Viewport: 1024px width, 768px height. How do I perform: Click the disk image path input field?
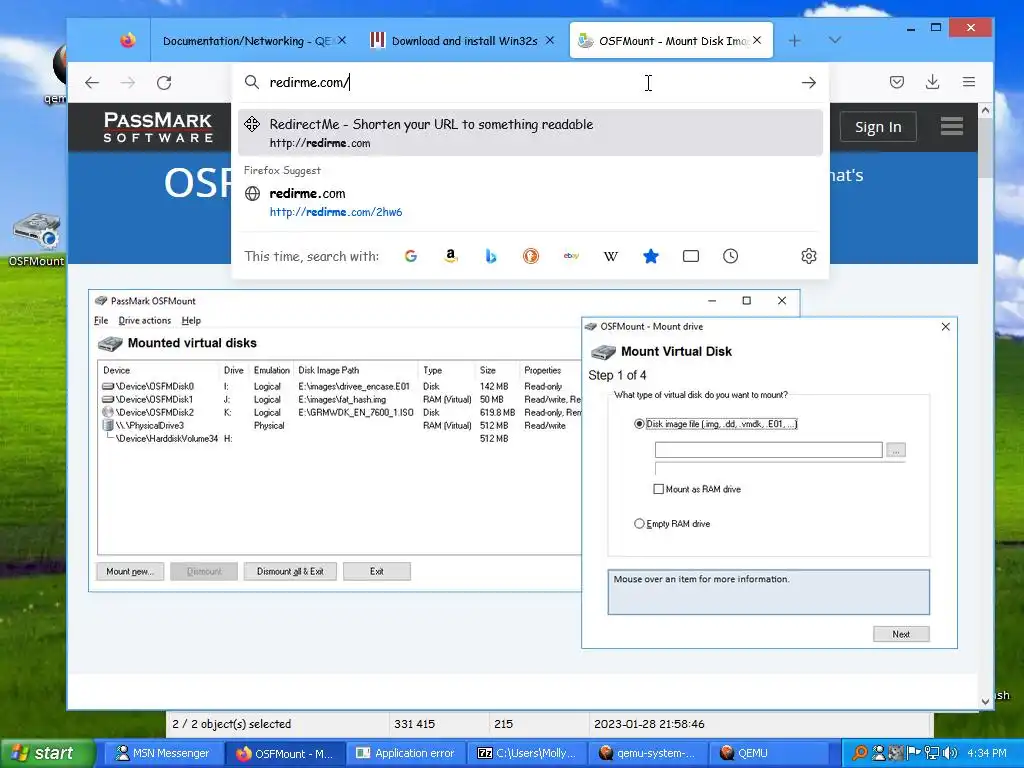769,450
